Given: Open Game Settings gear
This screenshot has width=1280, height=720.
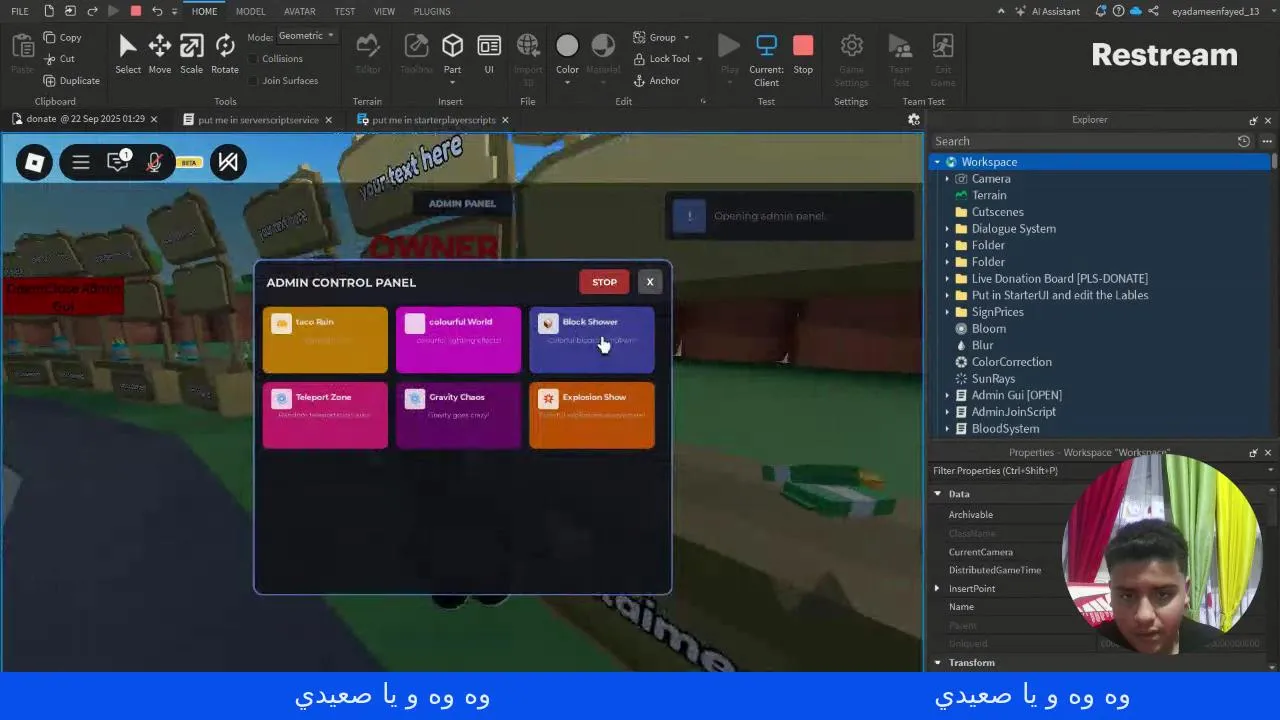Looking at the screenshot, I should click(x=851, y=60).
